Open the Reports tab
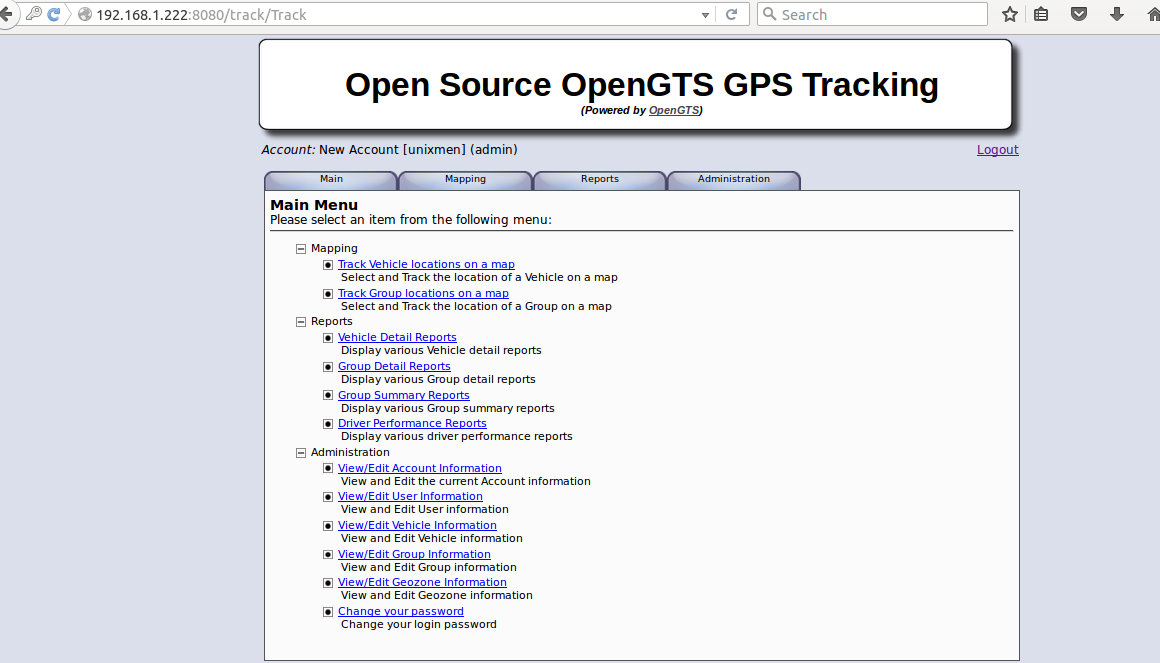This screenshot has width=1160, height=663. pos(600,180)
